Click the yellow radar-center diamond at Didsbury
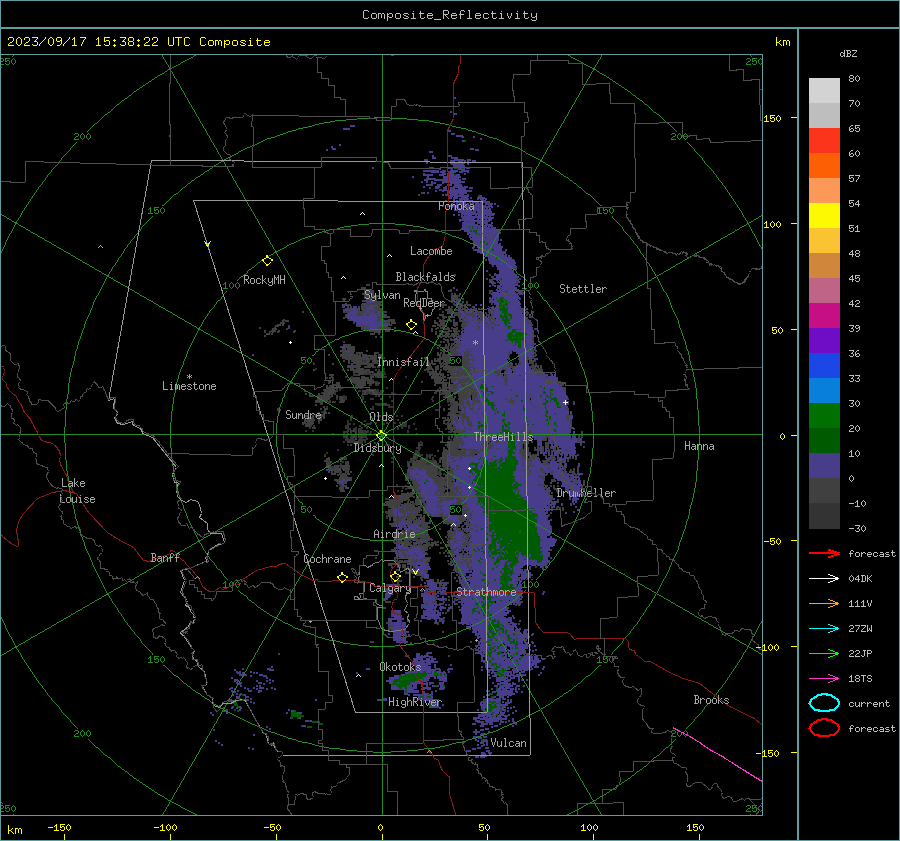Image resolution: width=900 pixels, height=841 pixels. 382,436
